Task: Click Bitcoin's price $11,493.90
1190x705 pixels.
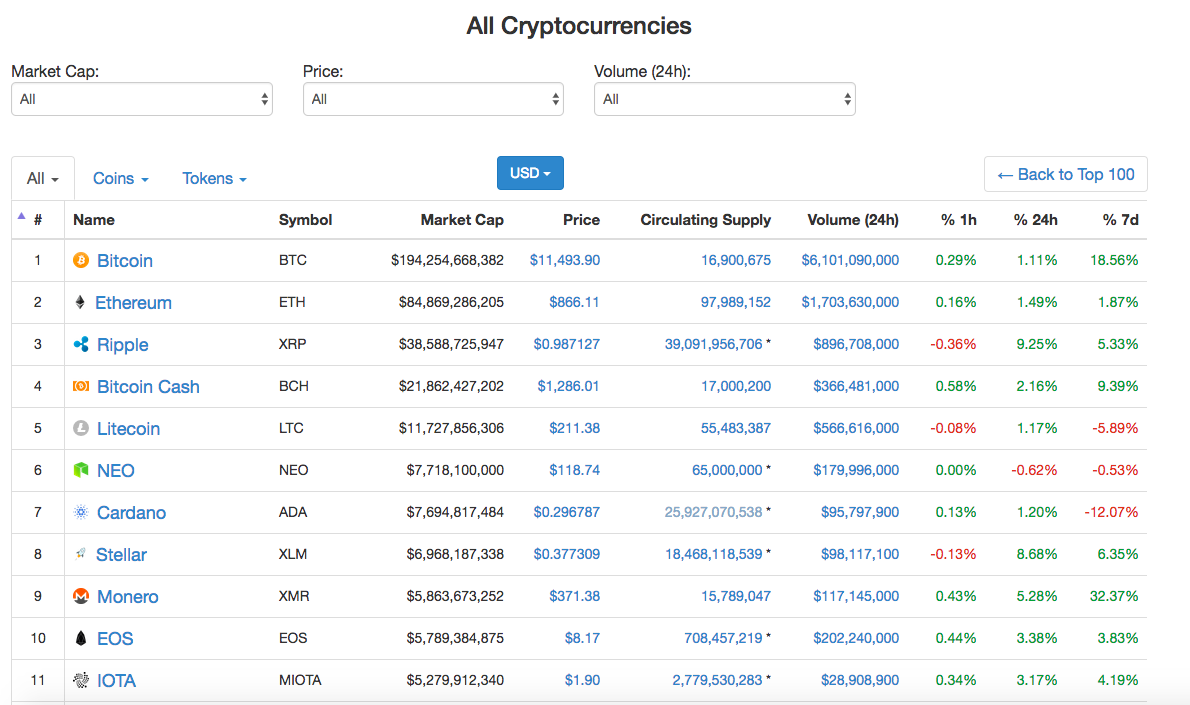Action: coord(565,260)
